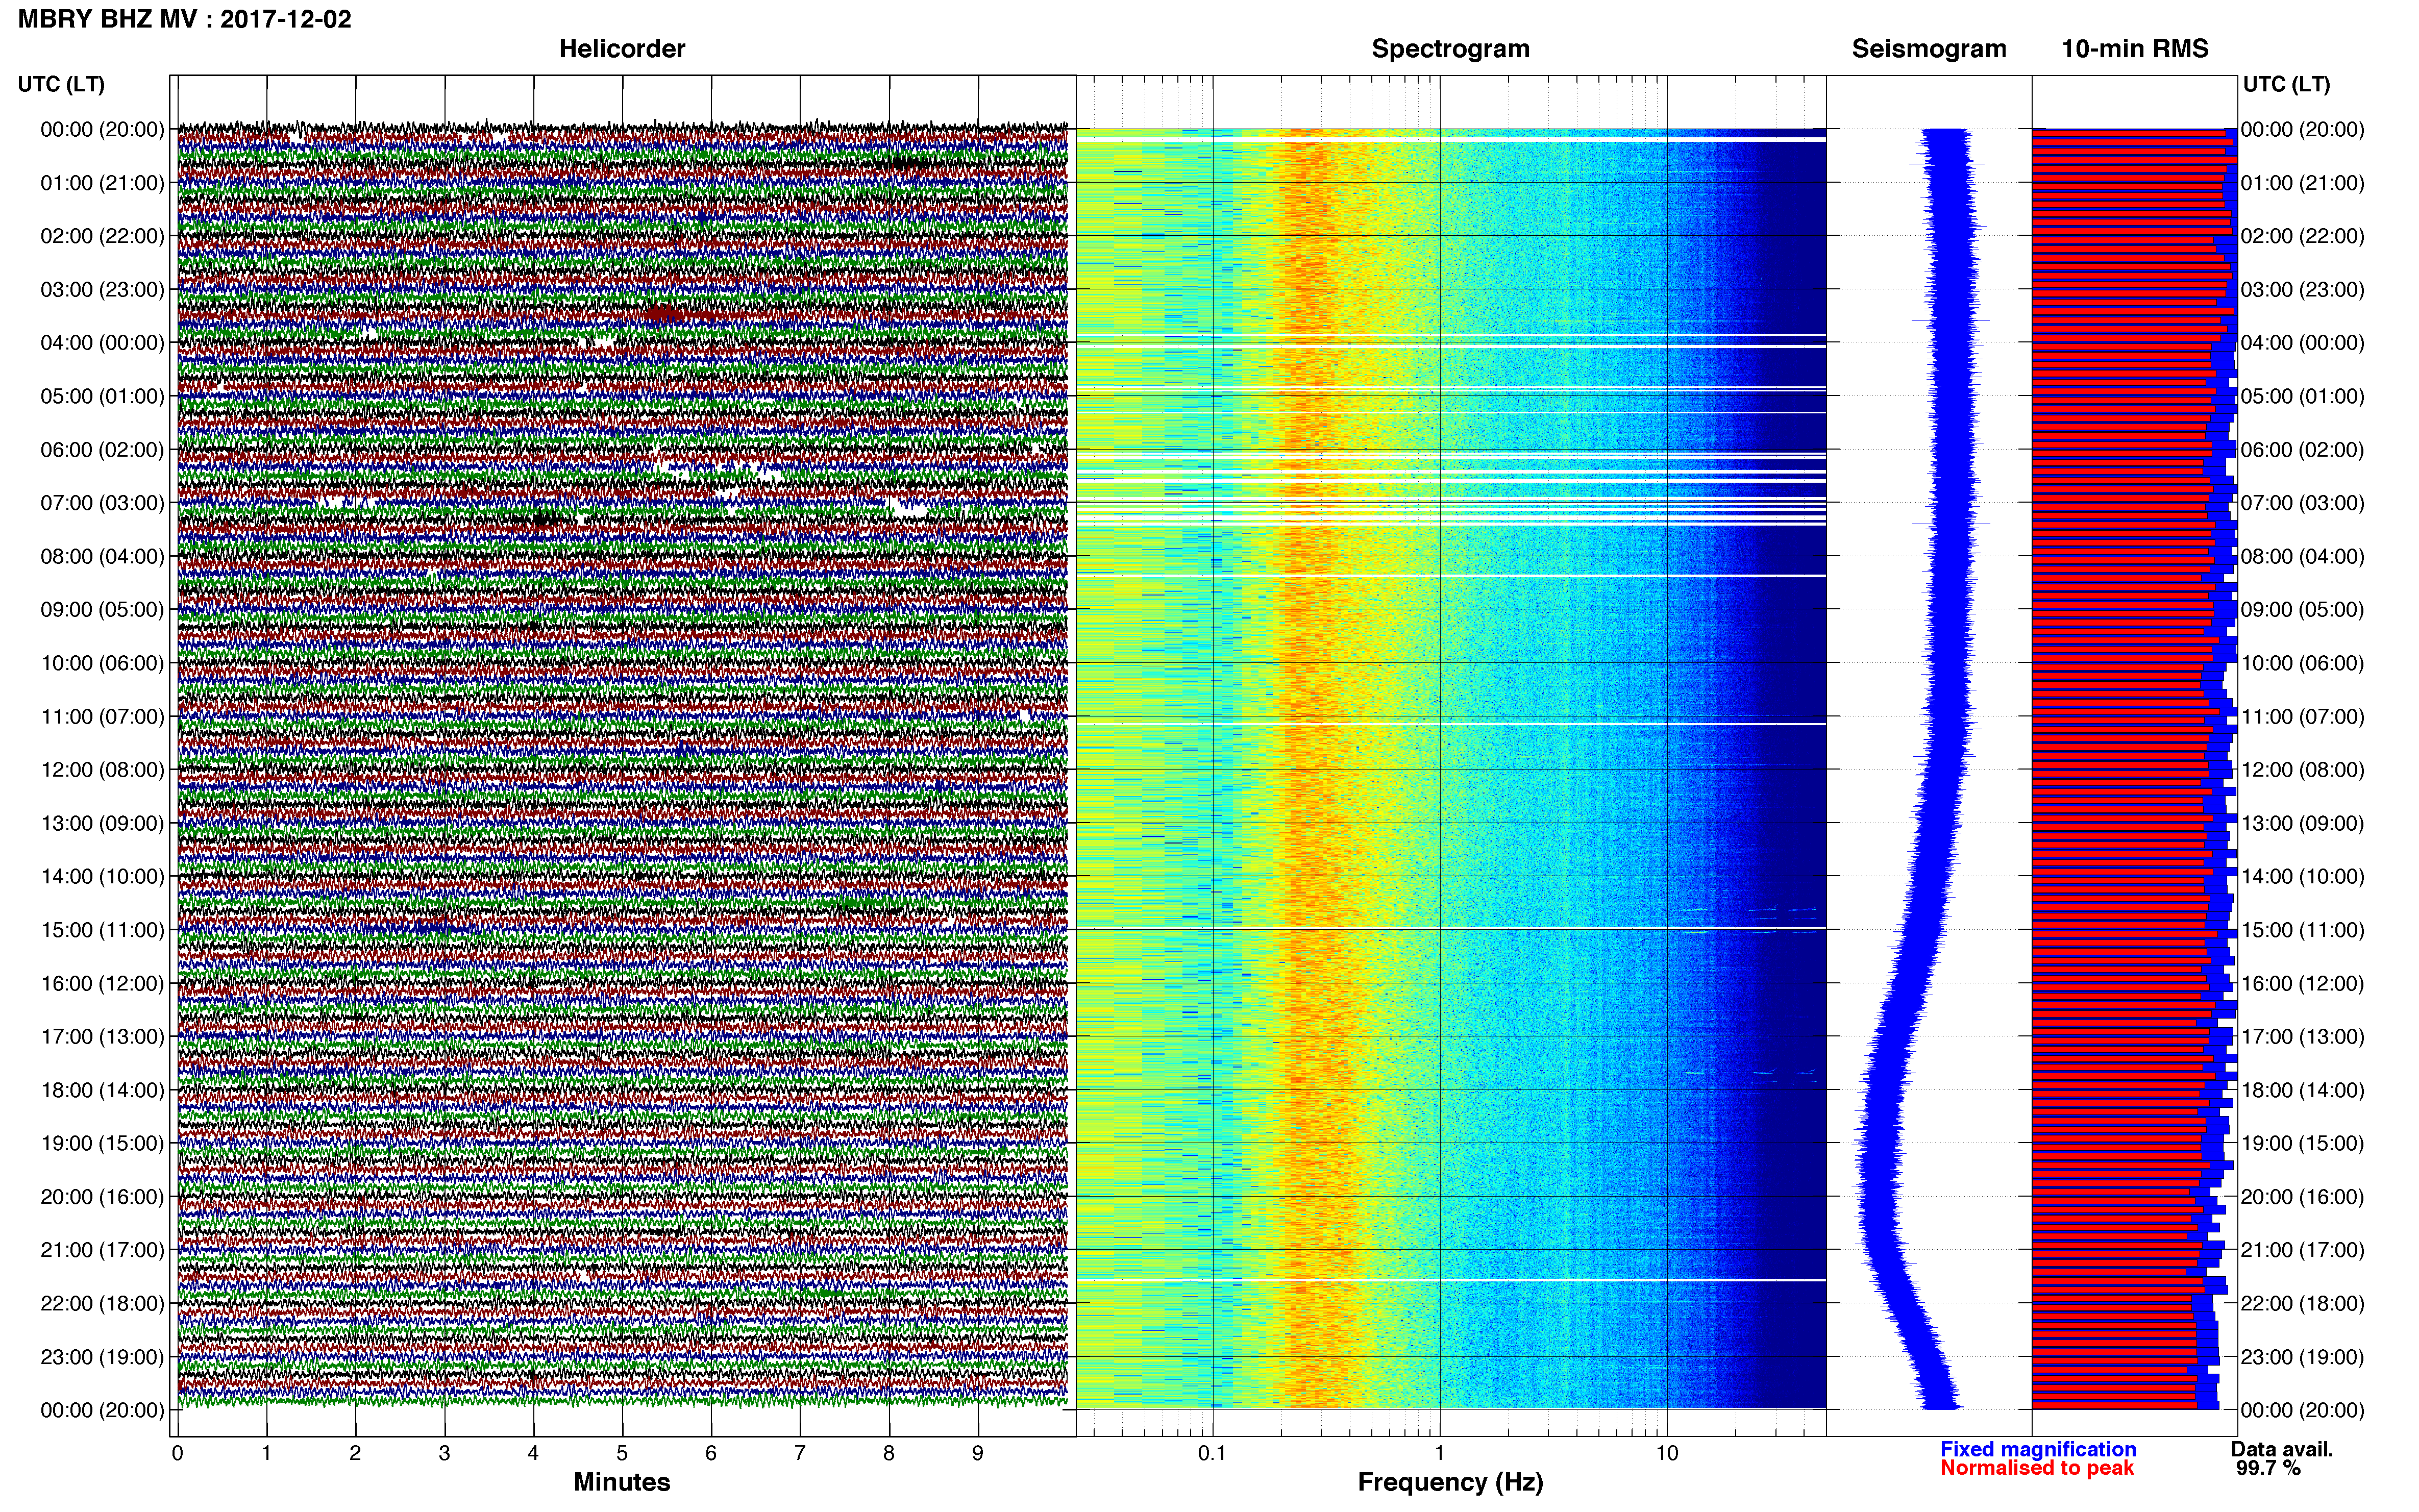The width and height of the screenshot is (2419, 1512).
Task: Select the "Spectrogram" panel heading
Action: [1450, 49]
